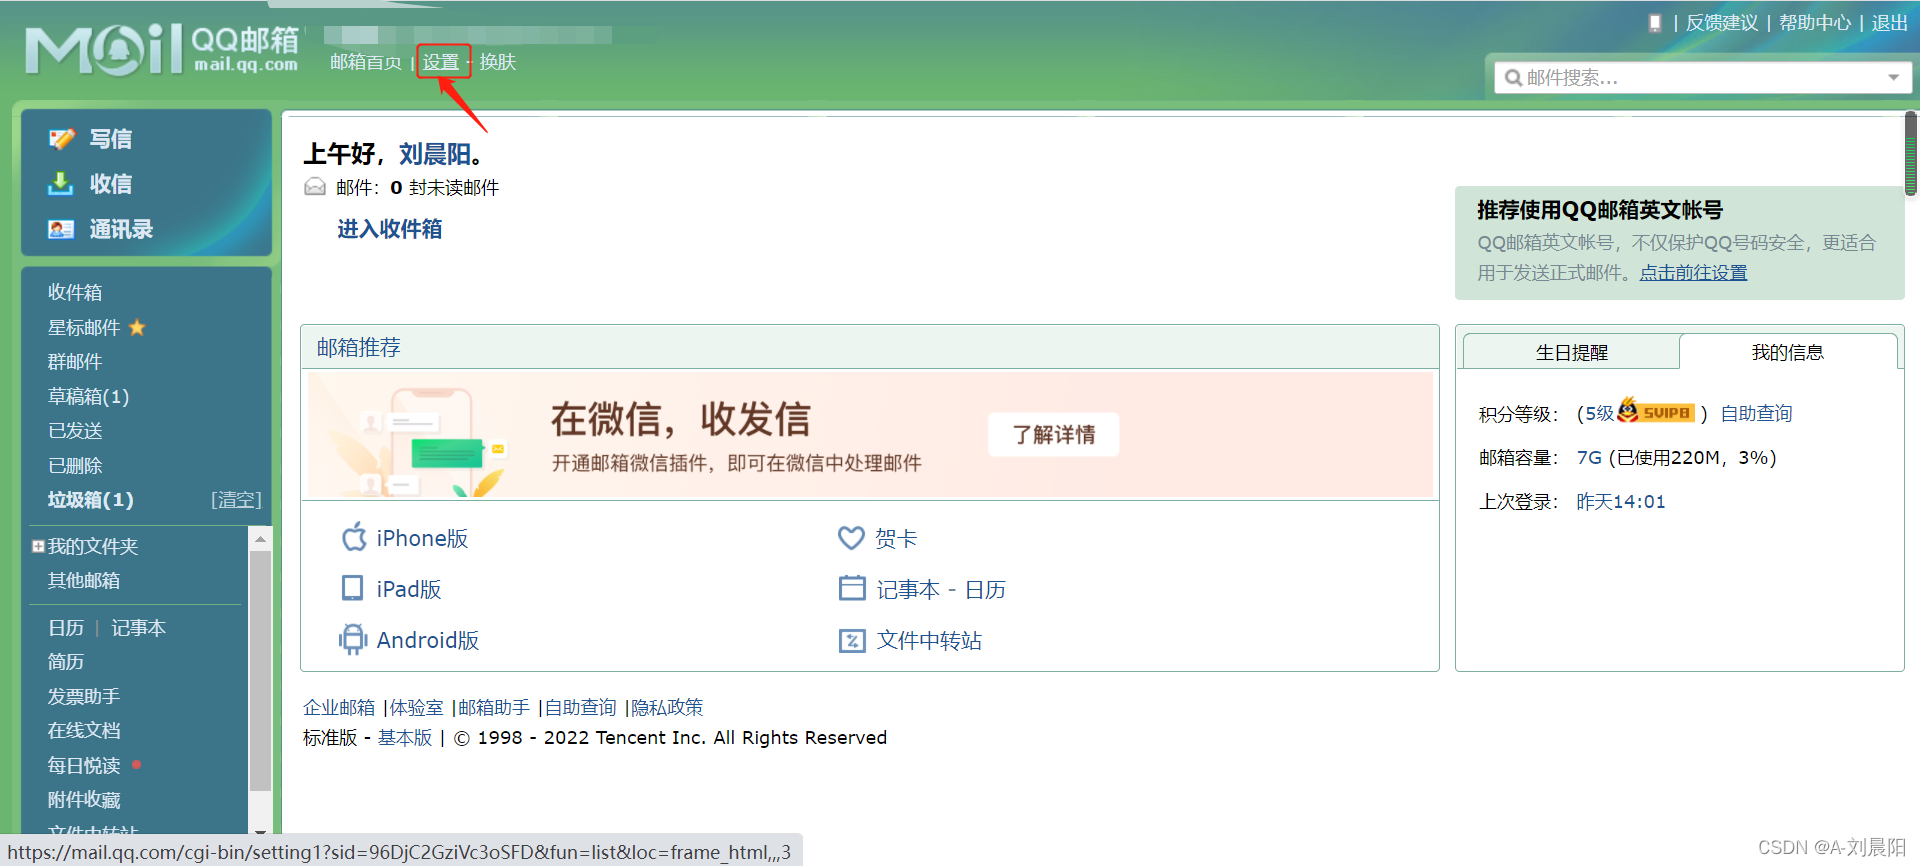The height and width of the screenshot is (866, 1920).
Task: Open 其他邮箱 in the sidebar
Action: 84,580
